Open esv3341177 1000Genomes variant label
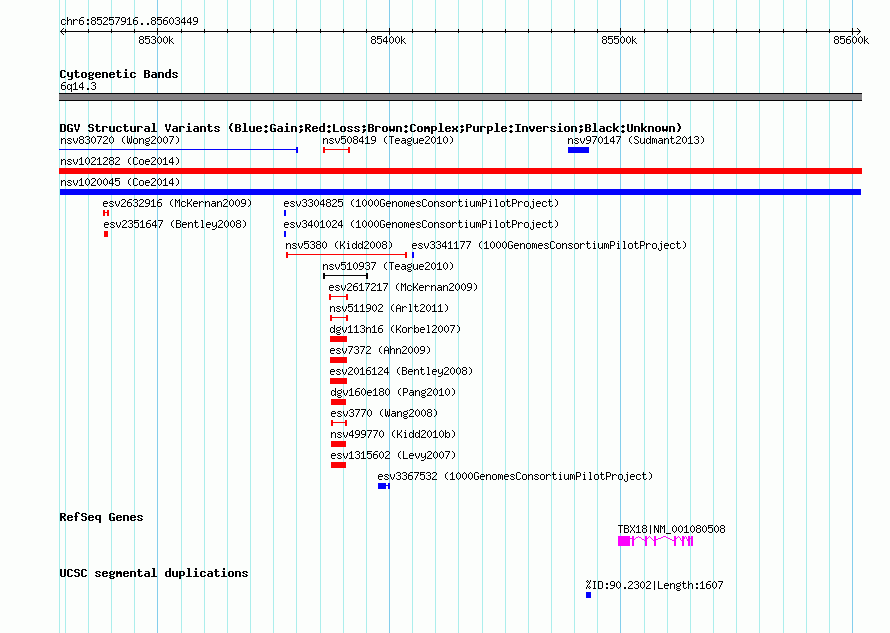The width and height of the screenshot is (890, 633). click(x=549, y=245)
